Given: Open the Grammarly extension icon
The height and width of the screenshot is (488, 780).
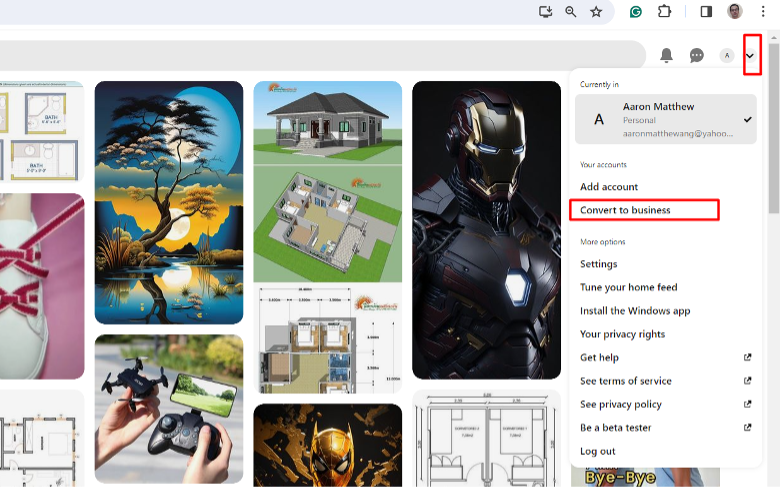Looking at the screenshot, I should point(635,11).
